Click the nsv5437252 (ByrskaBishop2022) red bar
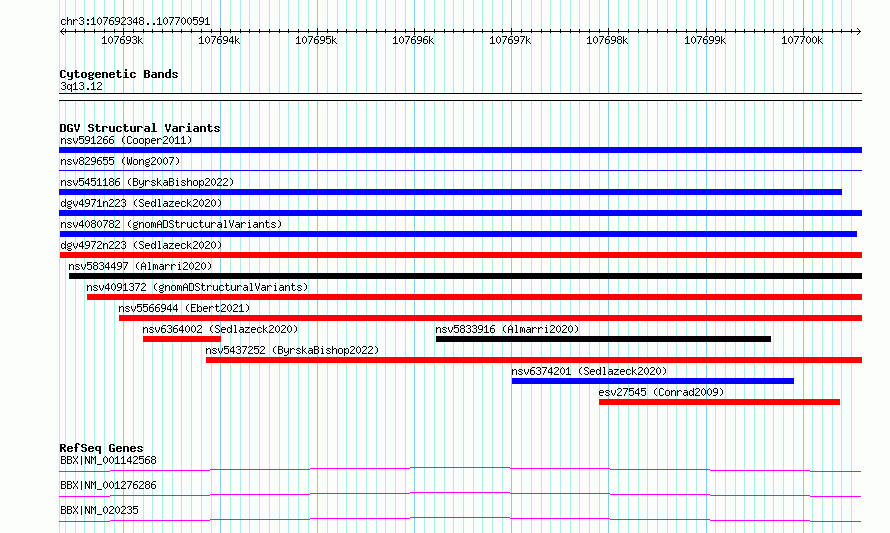Image resolution: width=890 pixels, height=533 pixels. click(534, 360)
